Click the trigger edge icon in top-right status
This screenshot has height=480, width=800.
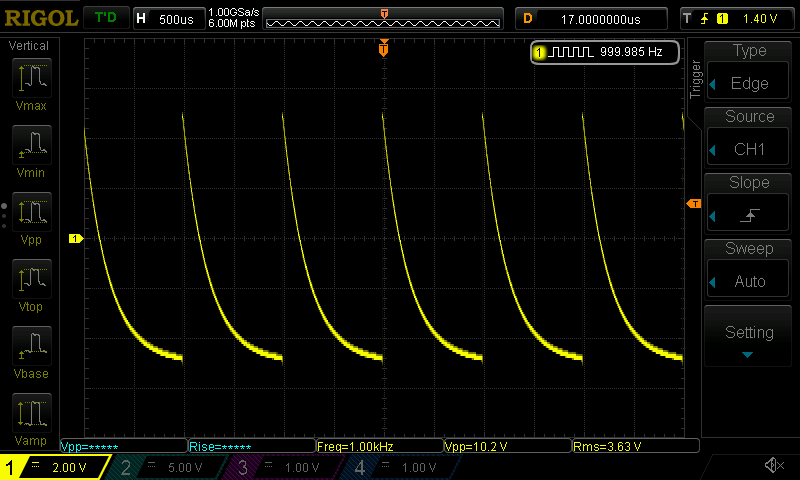click(704, 19)
